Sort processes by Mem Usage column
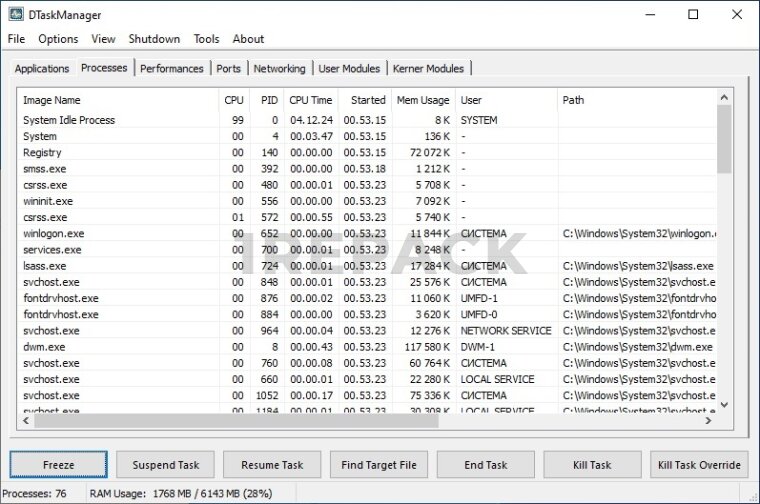Viewport: 760px width, 504px height. pos(422,100)
